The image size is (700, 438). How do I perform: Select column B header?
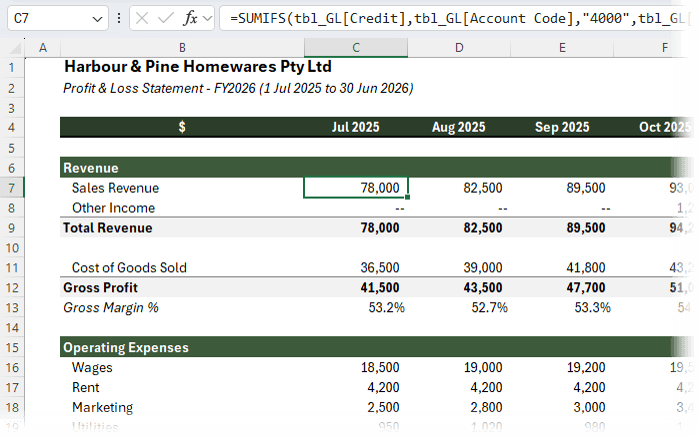182,48
